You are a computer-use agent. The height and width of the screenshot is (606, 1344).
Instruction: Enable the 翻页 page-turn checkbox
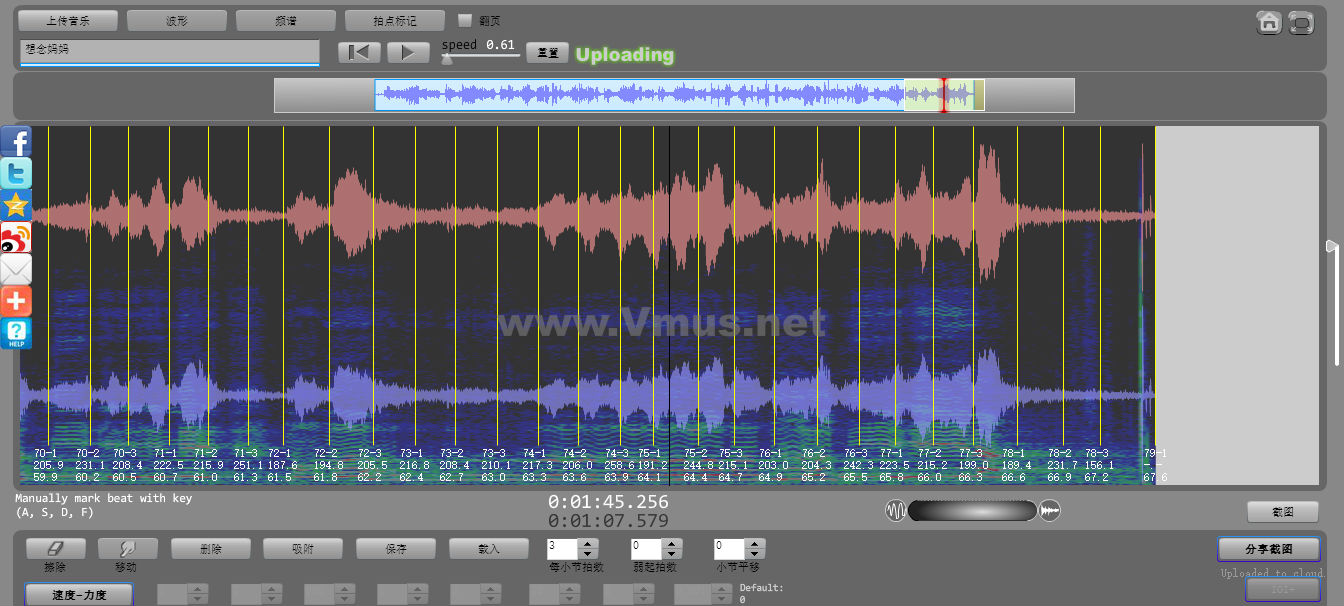[464, 20]
